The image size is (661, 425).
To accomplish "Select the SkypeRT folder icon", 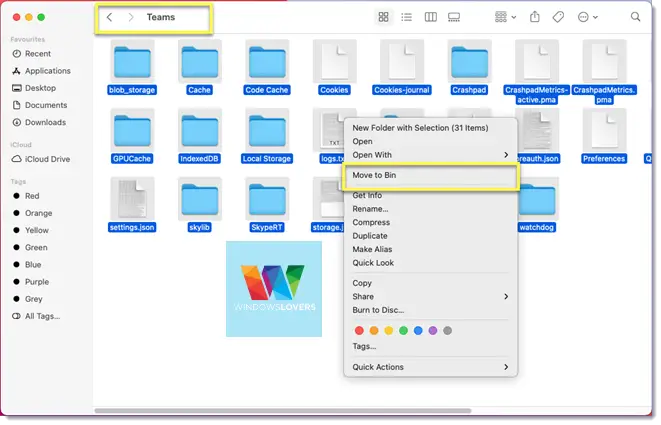I will (x=267, y=199).
